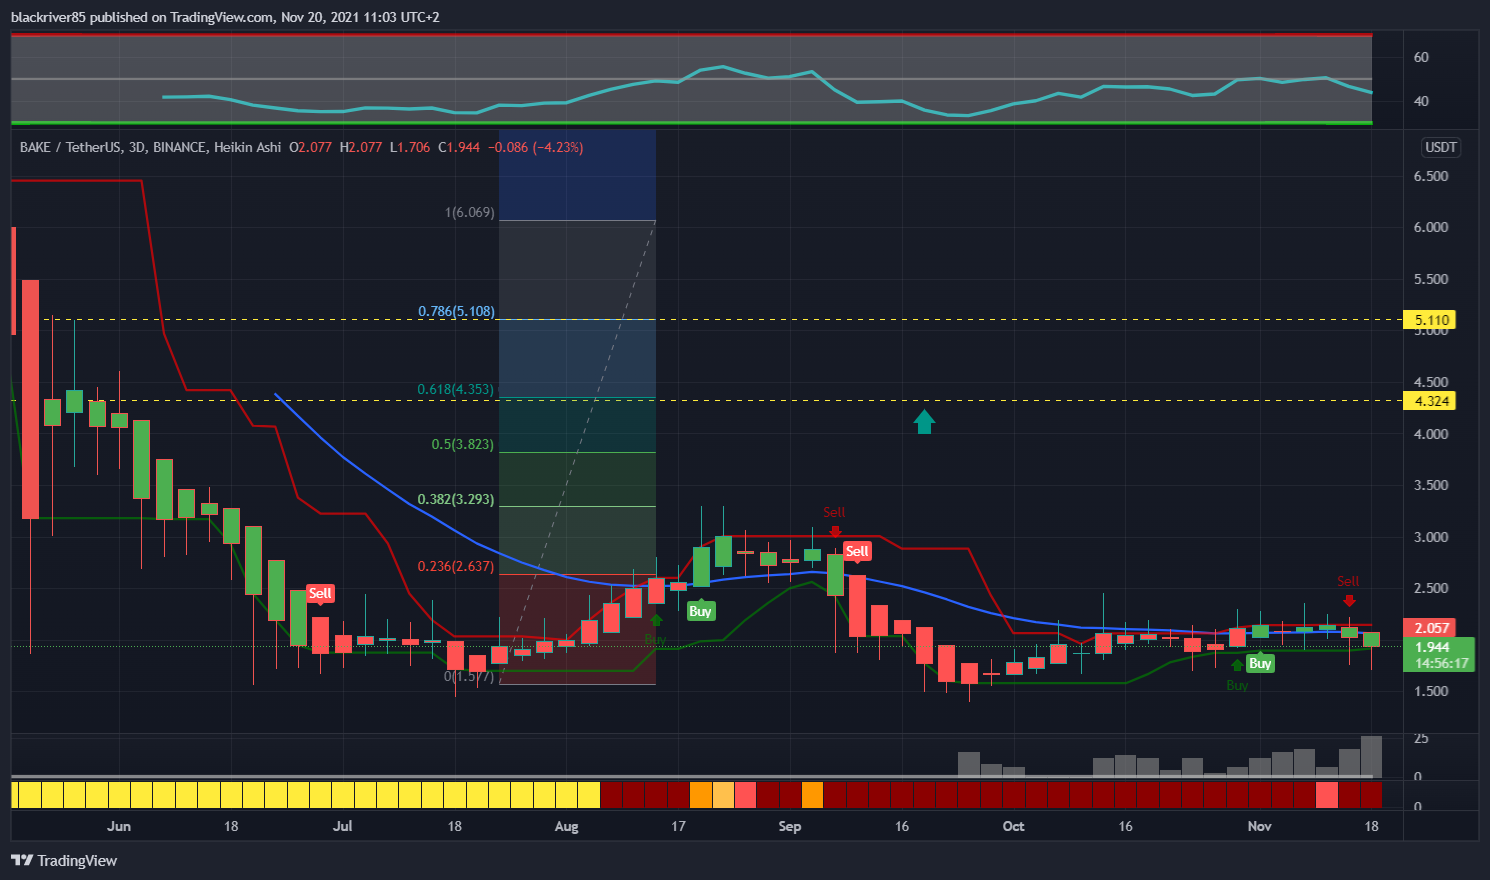This screenshot has height=880, width=1490.
Task: Click the Nov label on time axis
Action: point(1259,826)
